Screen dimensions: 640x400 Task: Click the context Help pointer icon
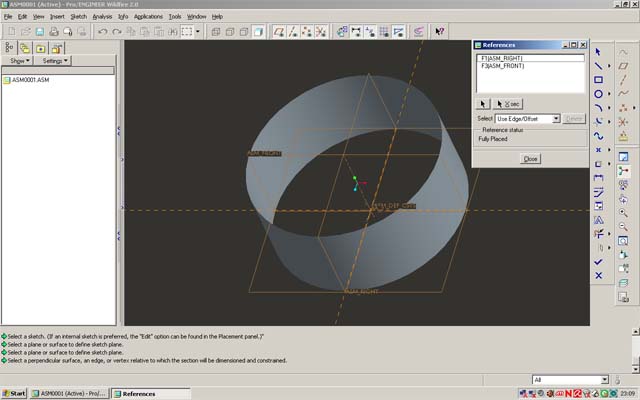tap(440, 32)
